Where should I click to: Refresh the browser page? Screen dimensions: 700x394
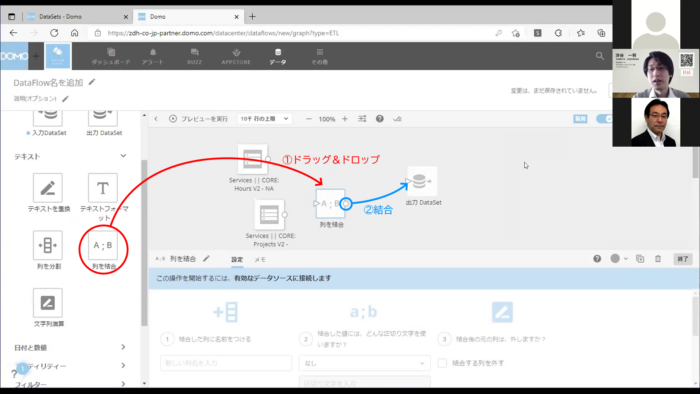[x=54, y=33]
